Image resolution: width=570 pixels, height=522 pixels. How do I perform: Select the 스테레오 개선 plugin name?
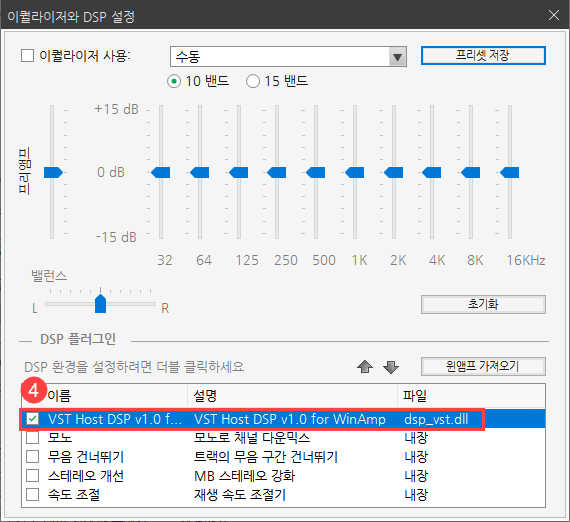point(86,475)
